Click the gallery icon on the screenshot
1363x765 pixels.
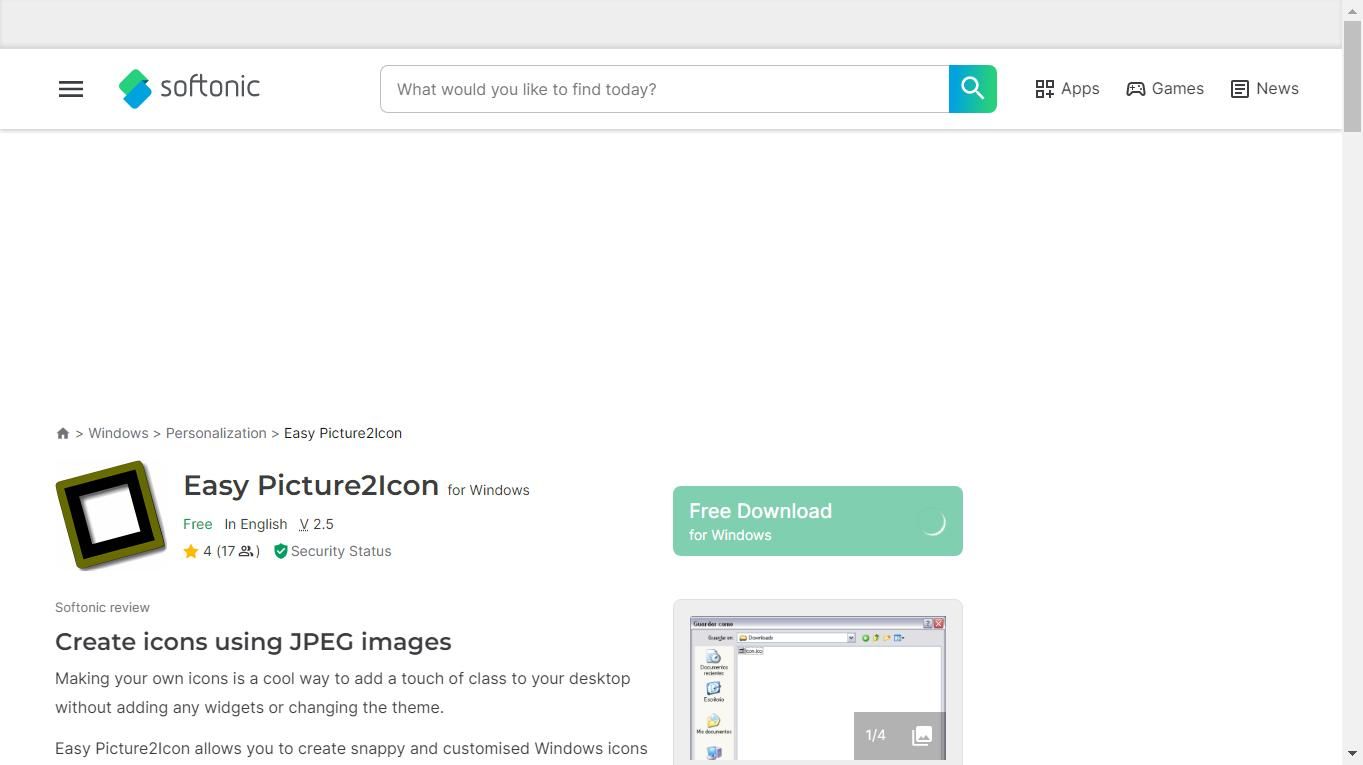[922, 735]
